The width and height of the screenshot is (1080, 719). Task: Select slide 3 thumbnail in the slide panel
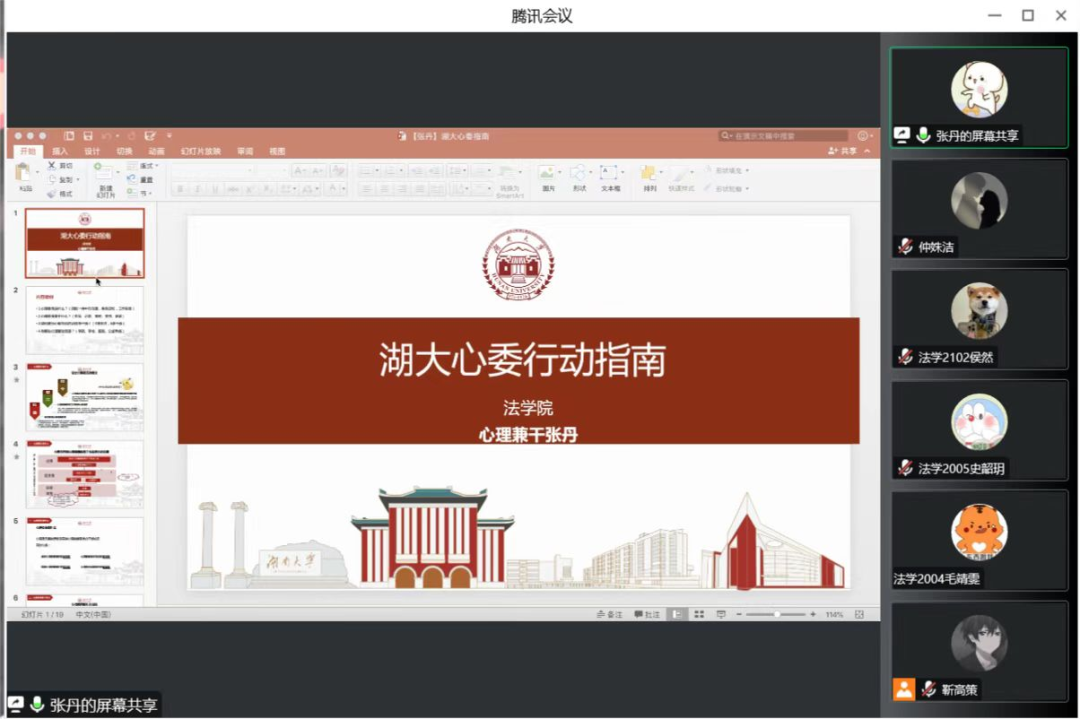coord(84,397)
